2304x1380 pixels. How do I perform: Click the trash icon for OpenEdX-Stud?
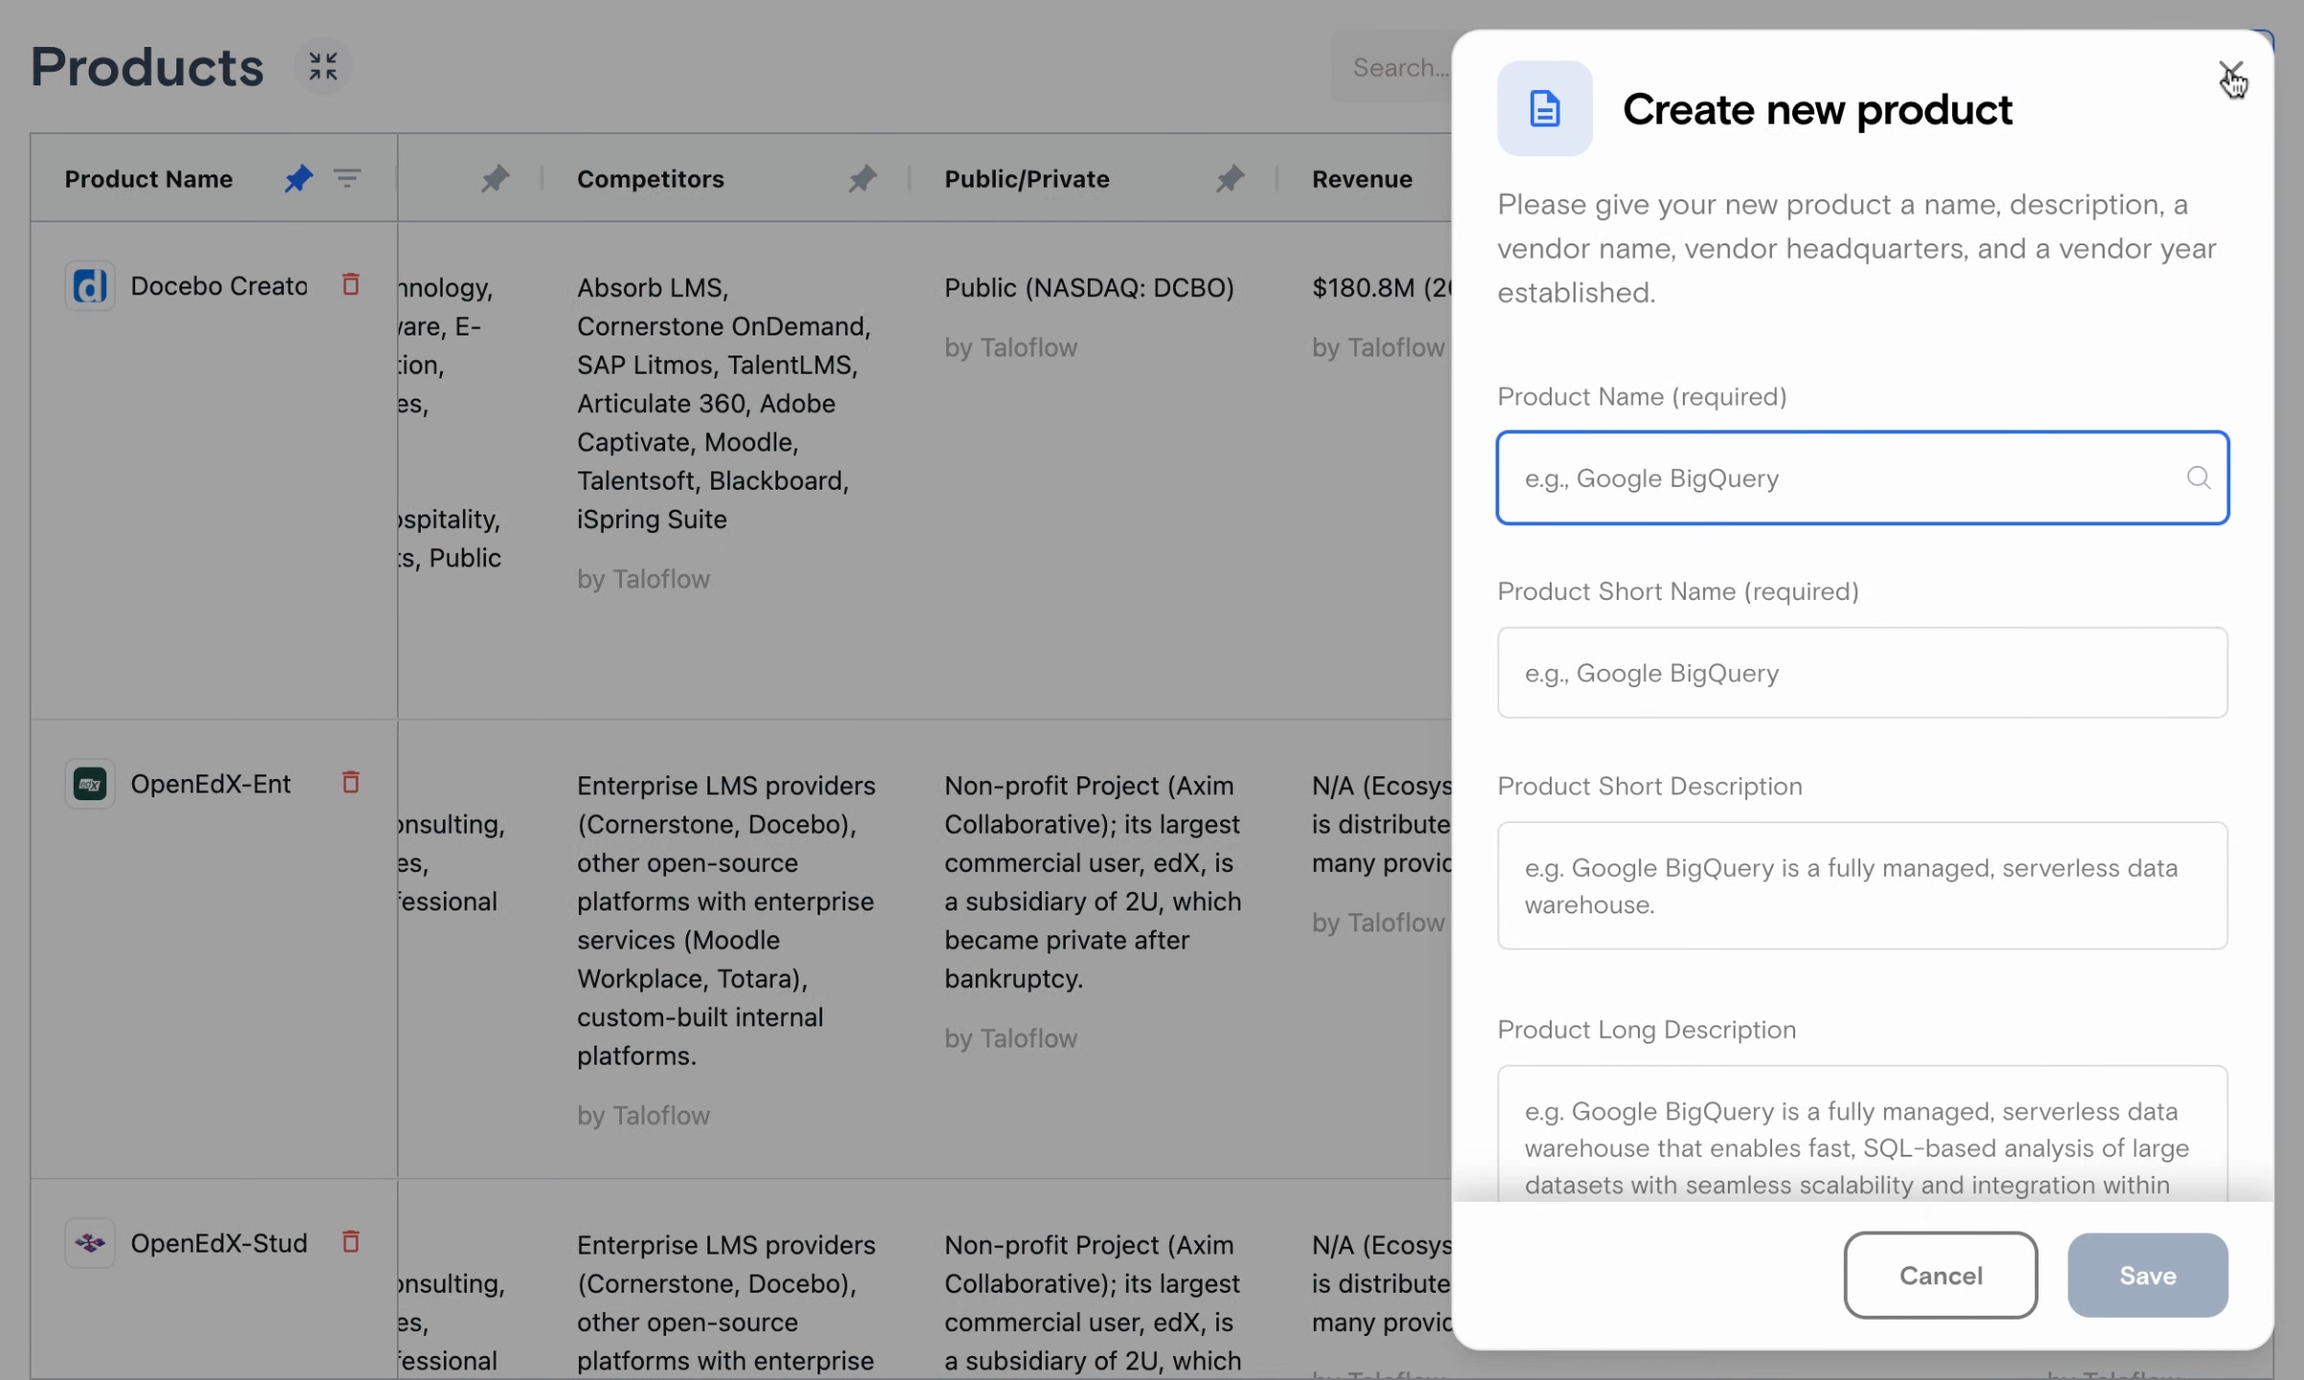[350, 1242]
